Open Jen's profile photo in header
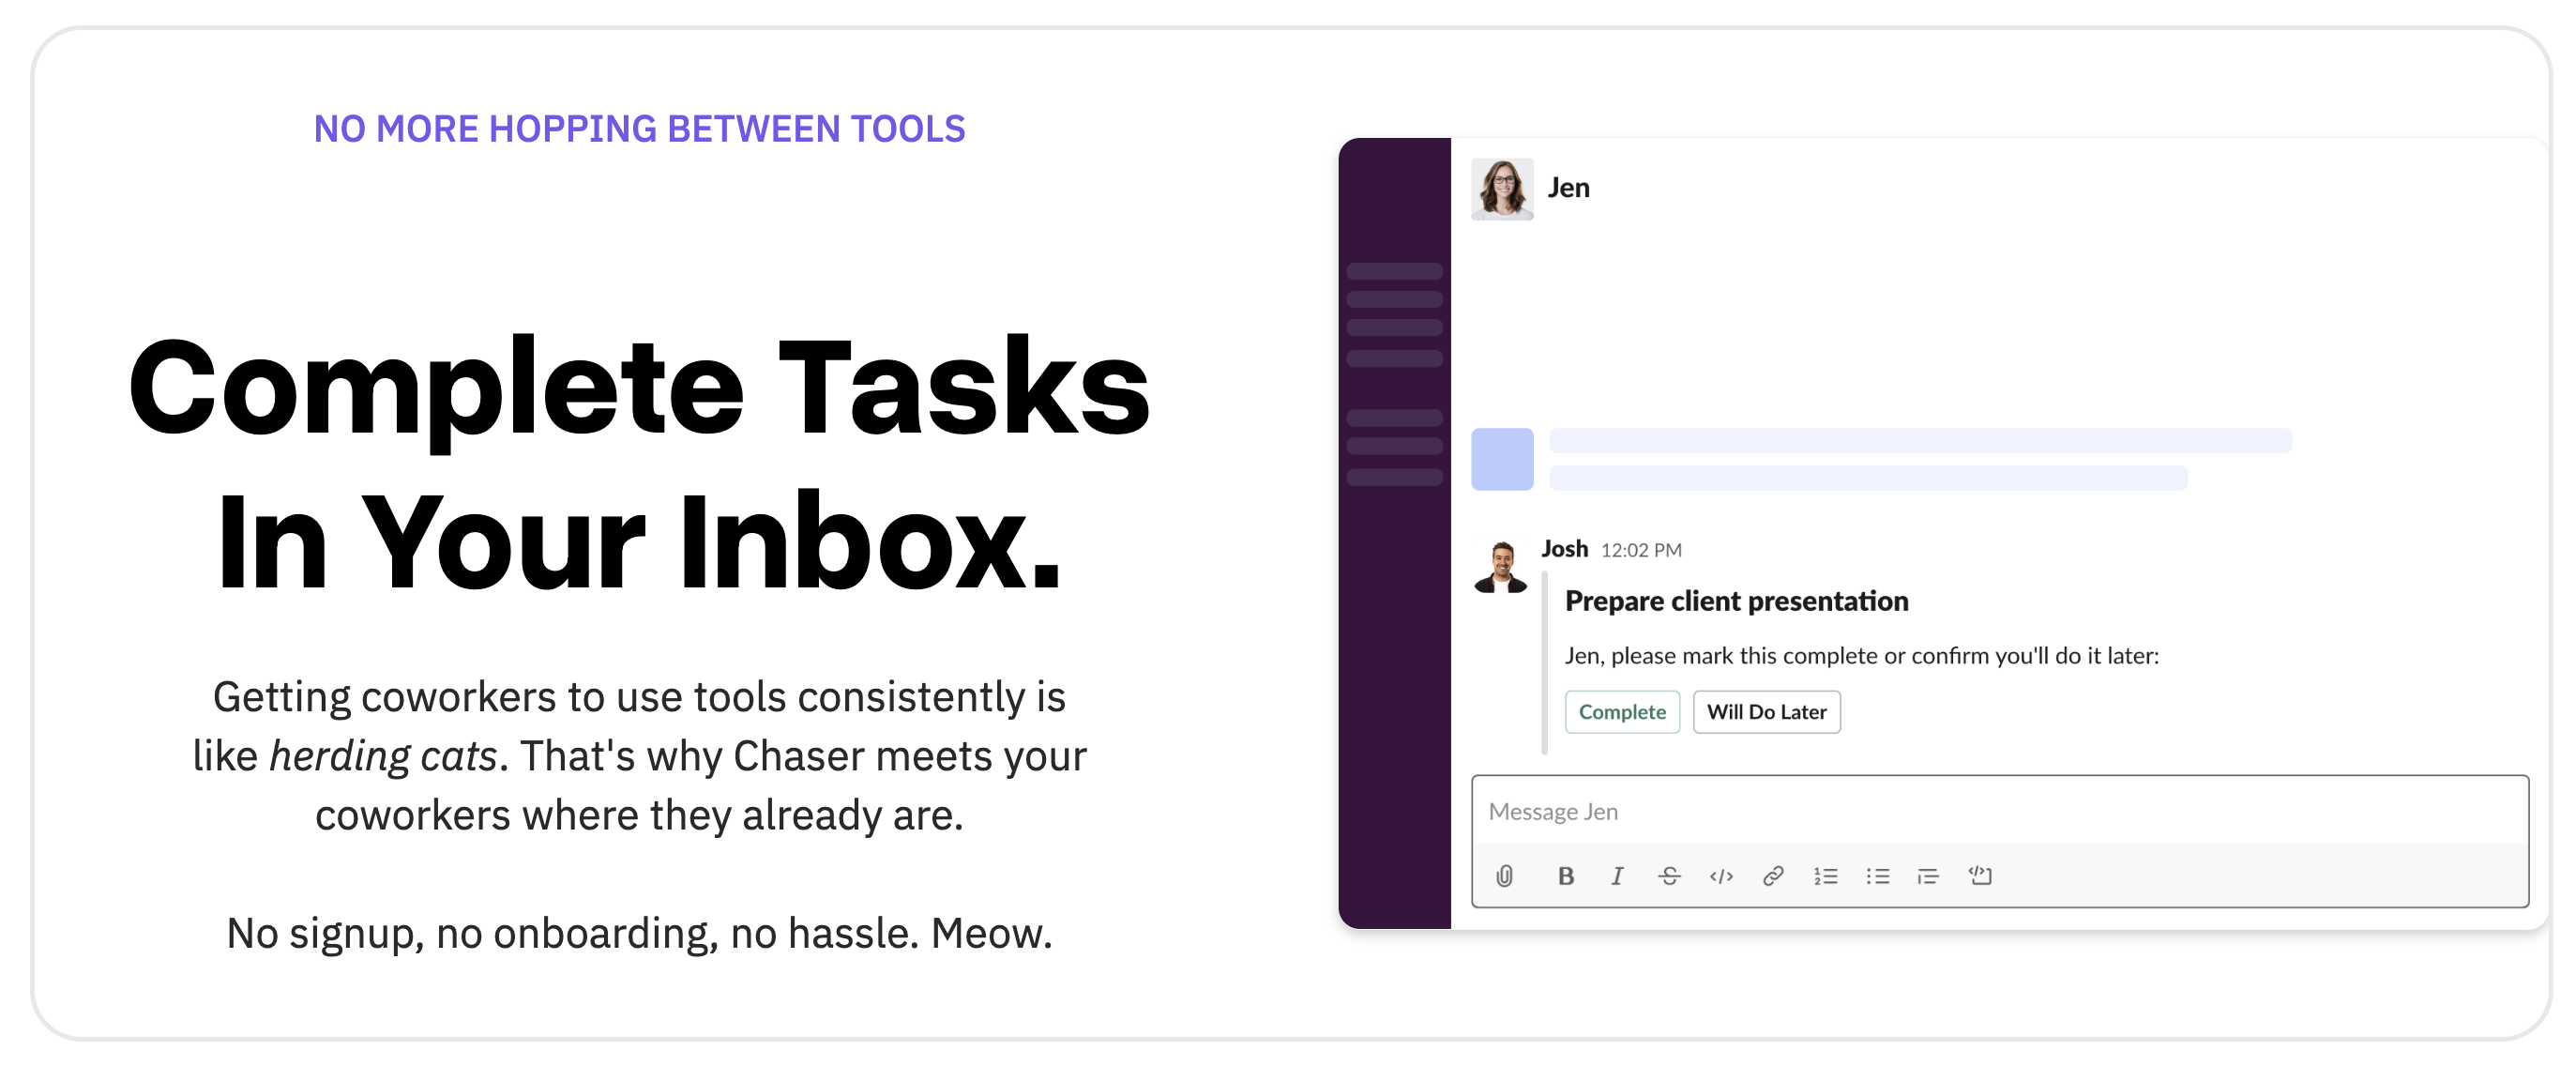Screen dimensions: 2576x1081 tap(1502, 189)
